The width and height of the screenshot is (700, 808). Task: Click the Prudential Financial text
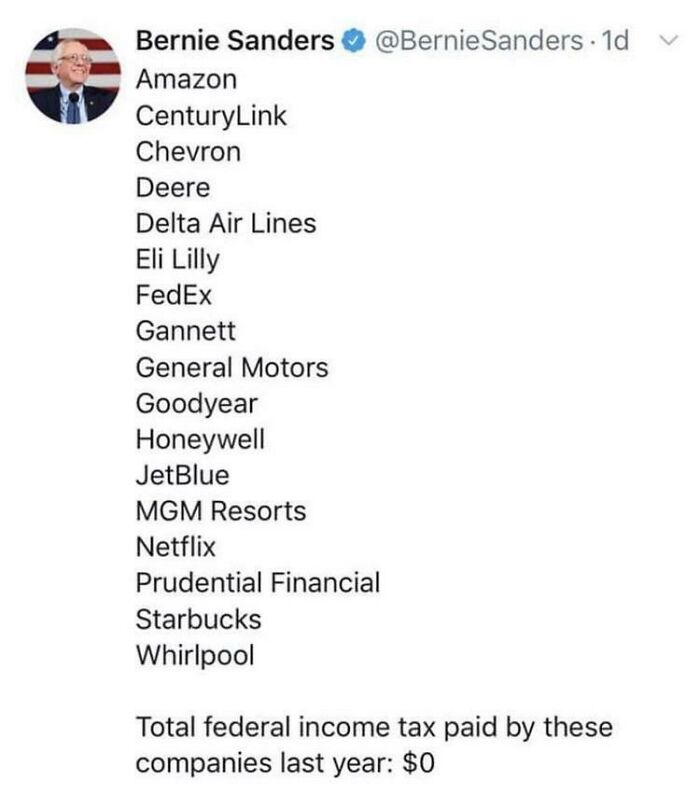click(258, 583)
